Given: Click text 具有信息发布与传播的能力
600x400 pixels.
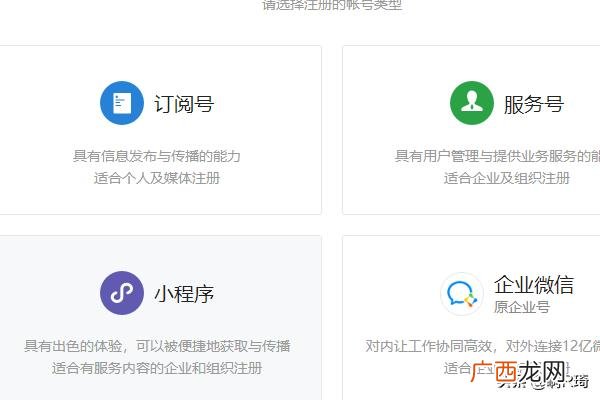Looking at the screenshot, I should pos(157,156).
